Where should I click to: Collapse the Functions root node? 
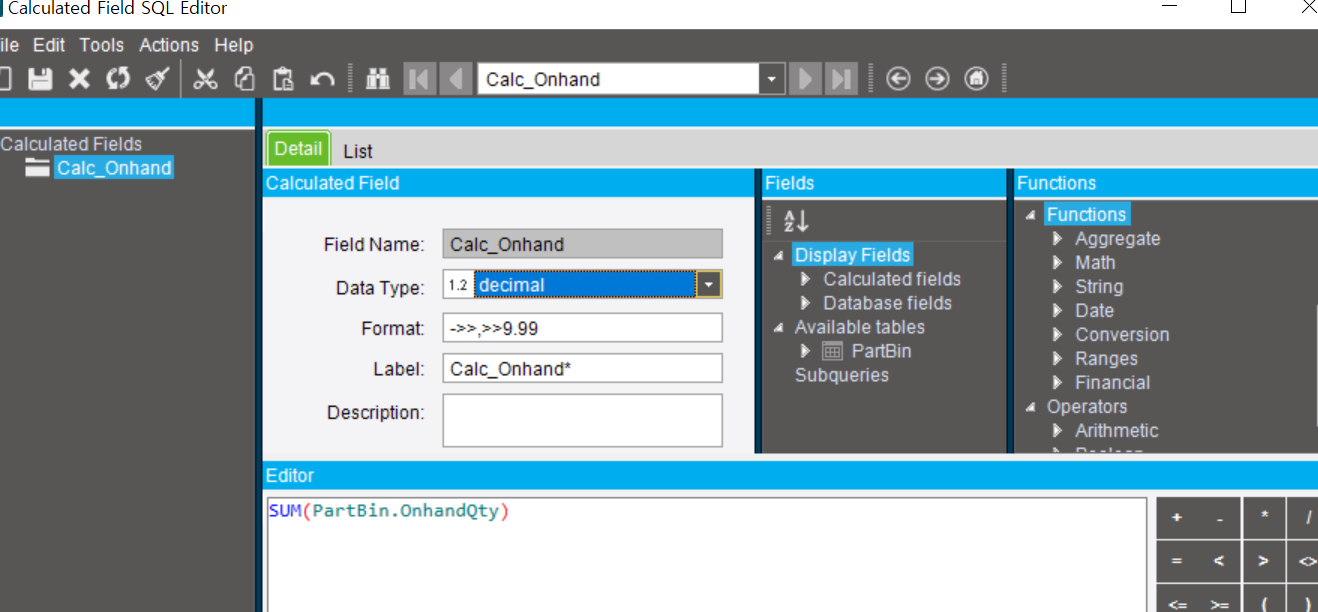(x=1031, y=215)
